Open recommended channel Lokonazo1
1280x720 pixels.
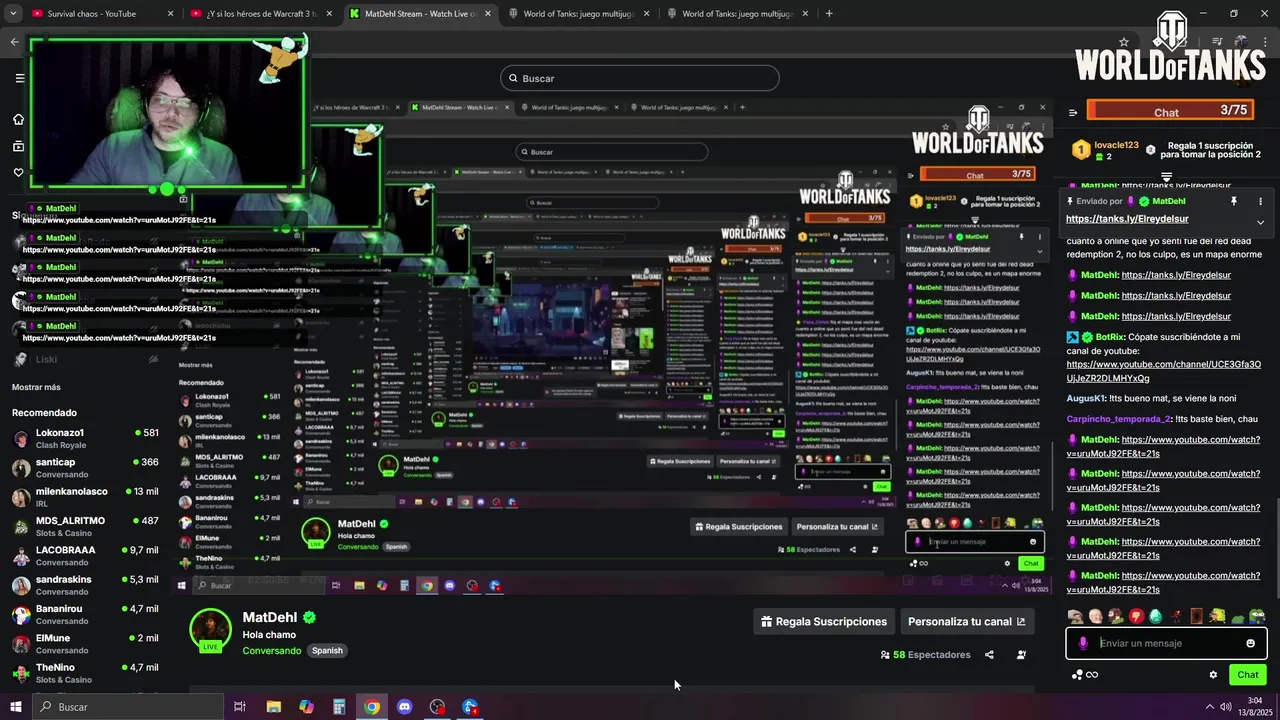pyautogui.click(x=86, y=439)
